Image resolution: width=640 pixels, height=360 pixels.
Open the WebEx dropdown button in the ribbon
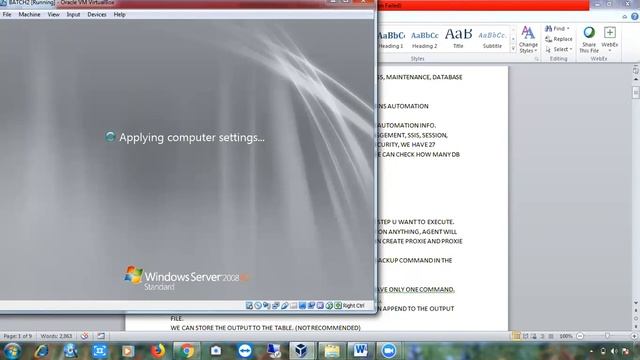(x=610, y=40)
